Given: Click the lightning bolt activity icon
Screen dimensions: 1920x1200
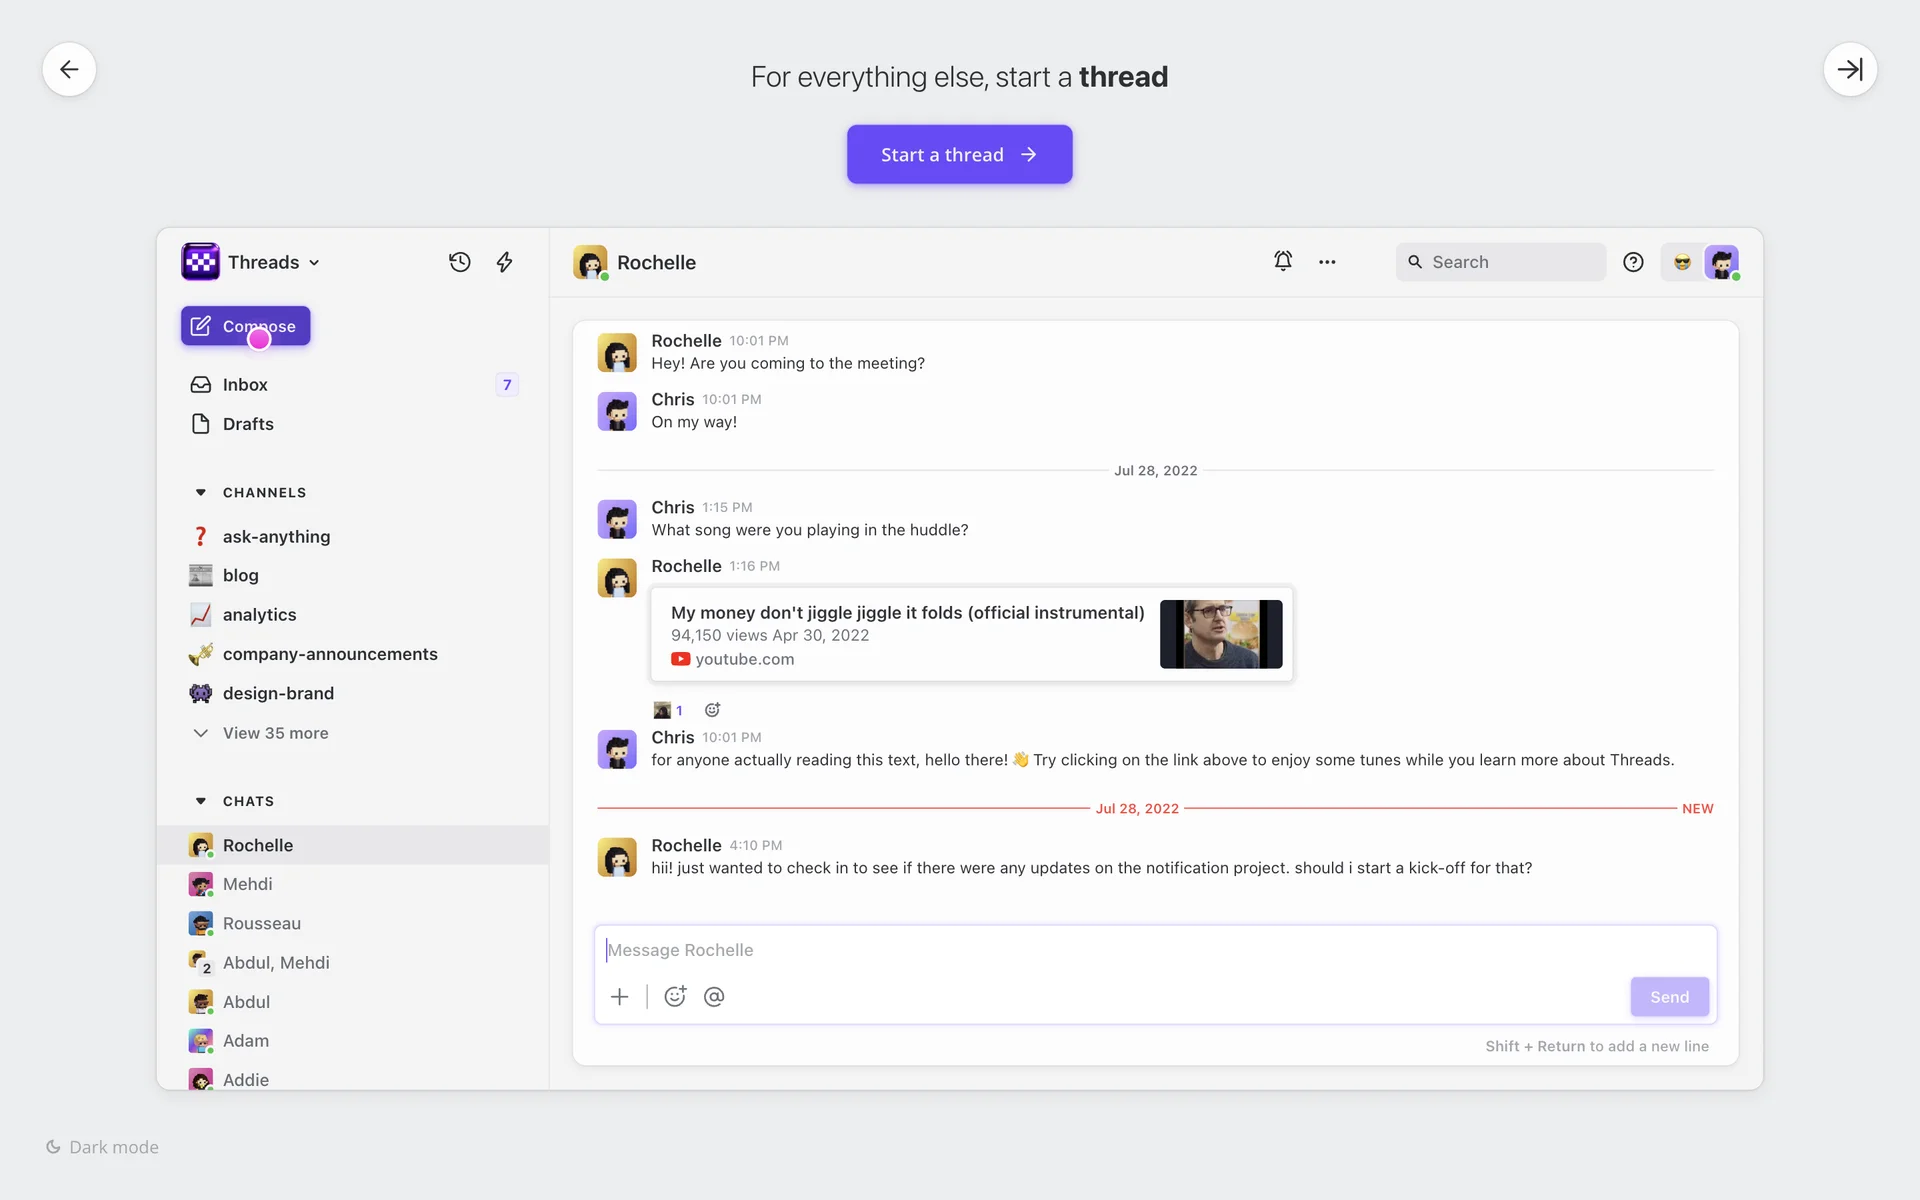Looking at the screenshot, I should point(505,262).
